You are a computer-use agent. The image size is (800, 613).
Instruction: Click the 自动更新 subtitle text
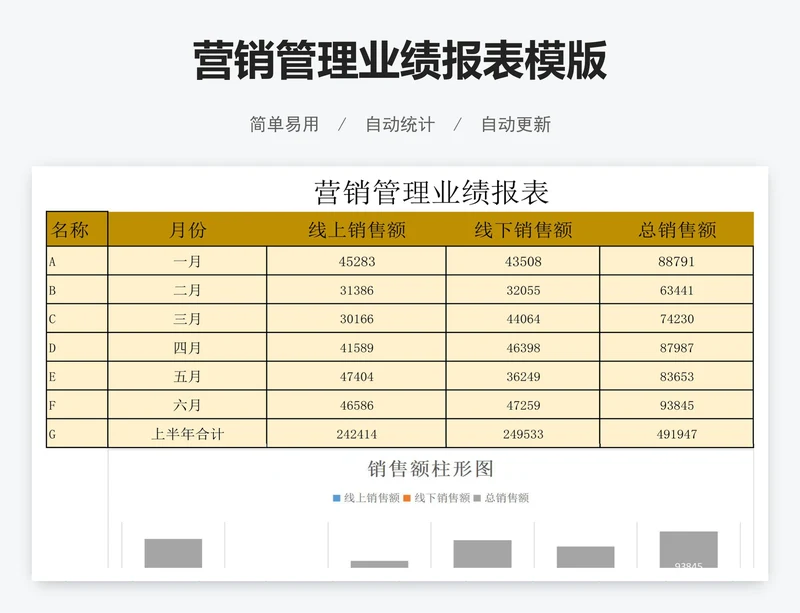[516, 124]
